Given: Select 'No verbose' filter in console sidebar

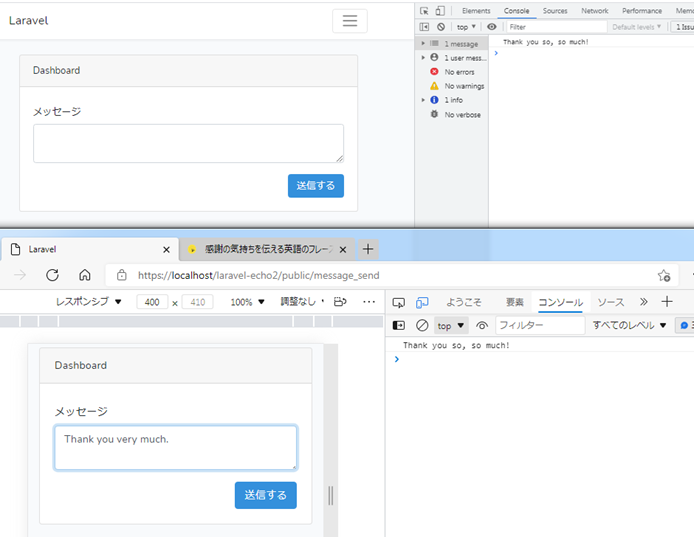Looking at the screenshot, I should point(452,115).
